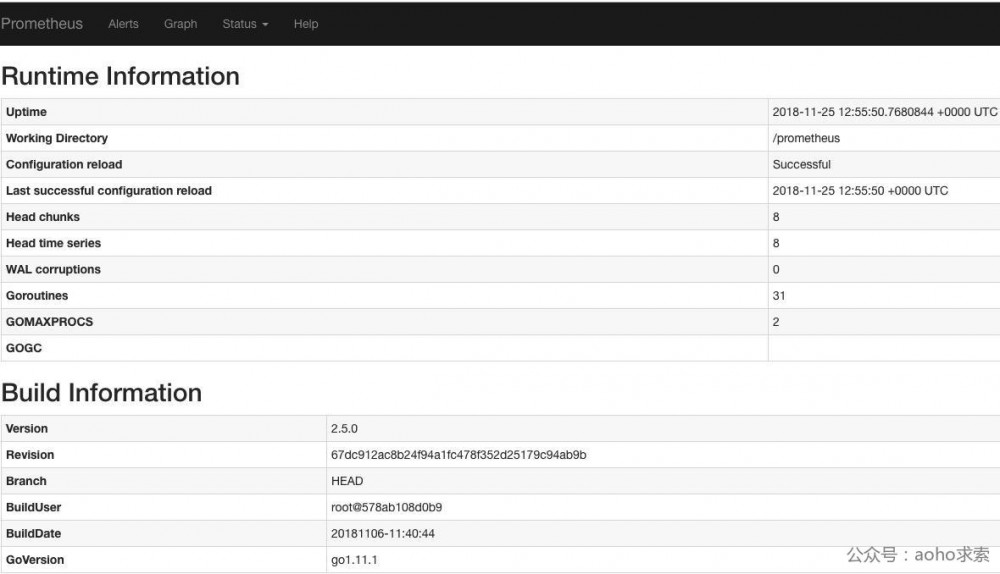Click the Working Directory row label

[x=57, y=138]
